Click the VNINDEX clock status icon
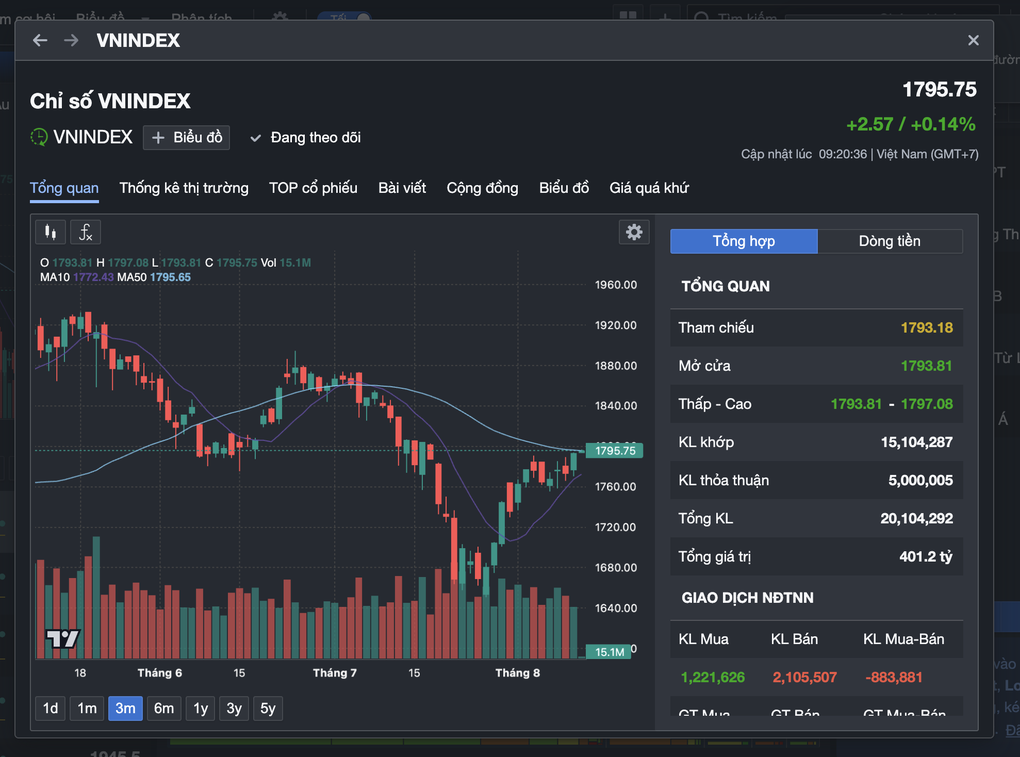 click(x=39, y=137)
